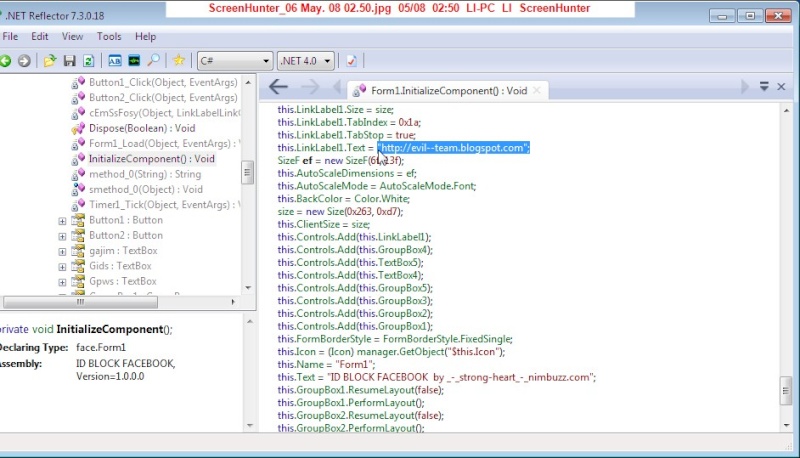Close the code pane with X
This screenshot has width=800, height=458.
[x=781, y=87]
